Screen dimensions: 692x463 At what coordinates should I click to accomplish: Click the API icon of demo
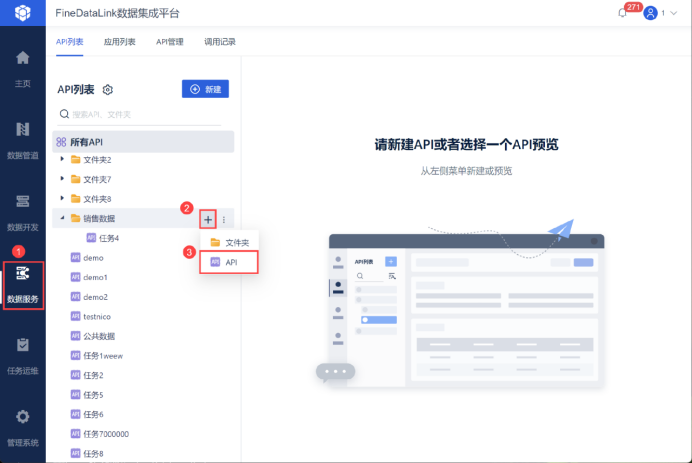(75, 257)
